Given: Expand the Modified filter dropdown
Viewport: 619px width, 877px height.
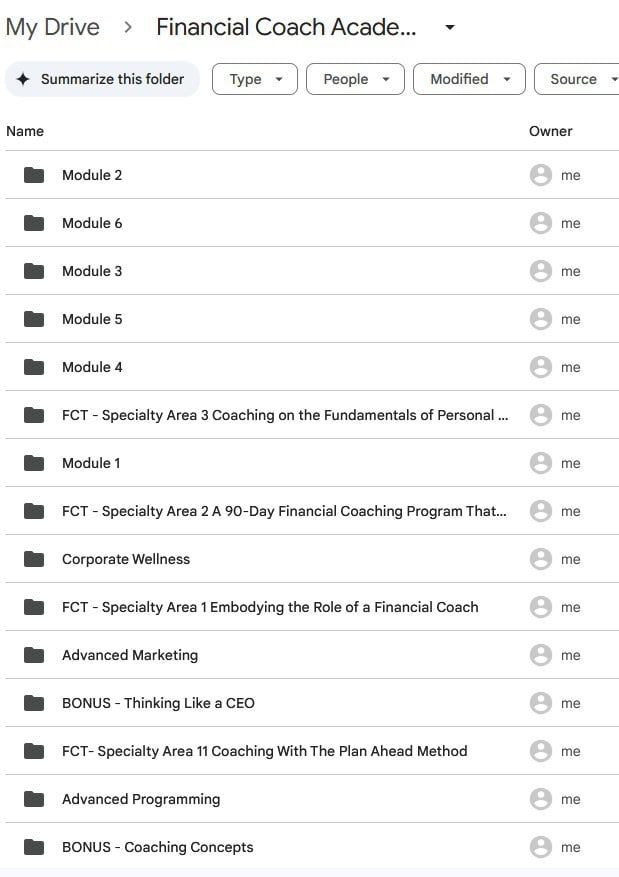Looking at the screenshot, I should 470,79.
